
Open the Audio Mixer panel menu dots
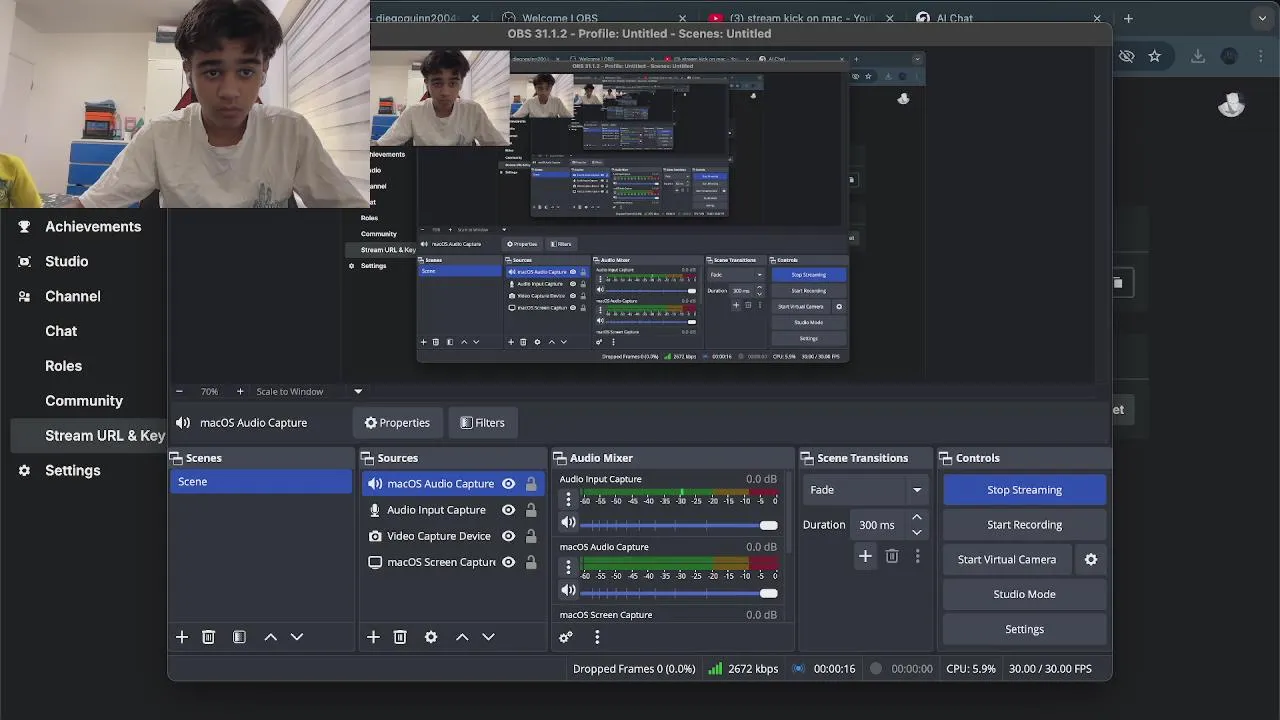coord(597,637)
